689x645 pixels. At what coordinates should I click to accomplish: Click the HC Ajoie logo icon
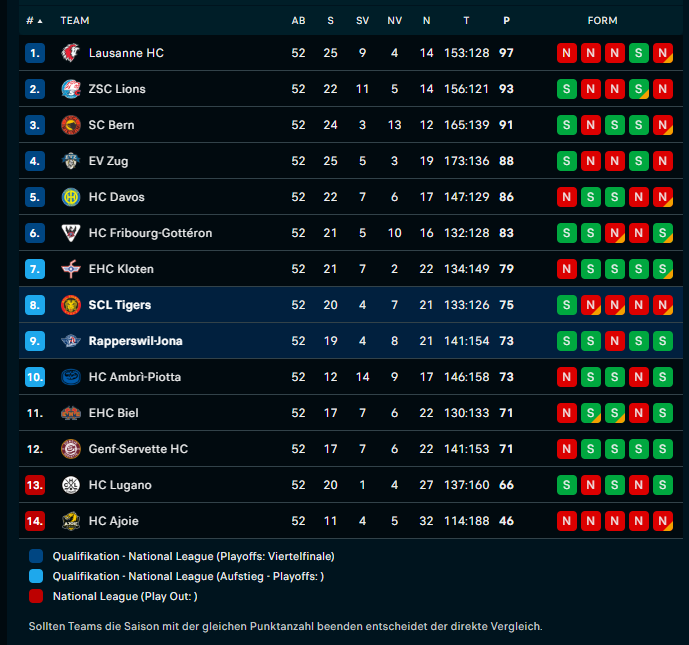tap(70, 521)
